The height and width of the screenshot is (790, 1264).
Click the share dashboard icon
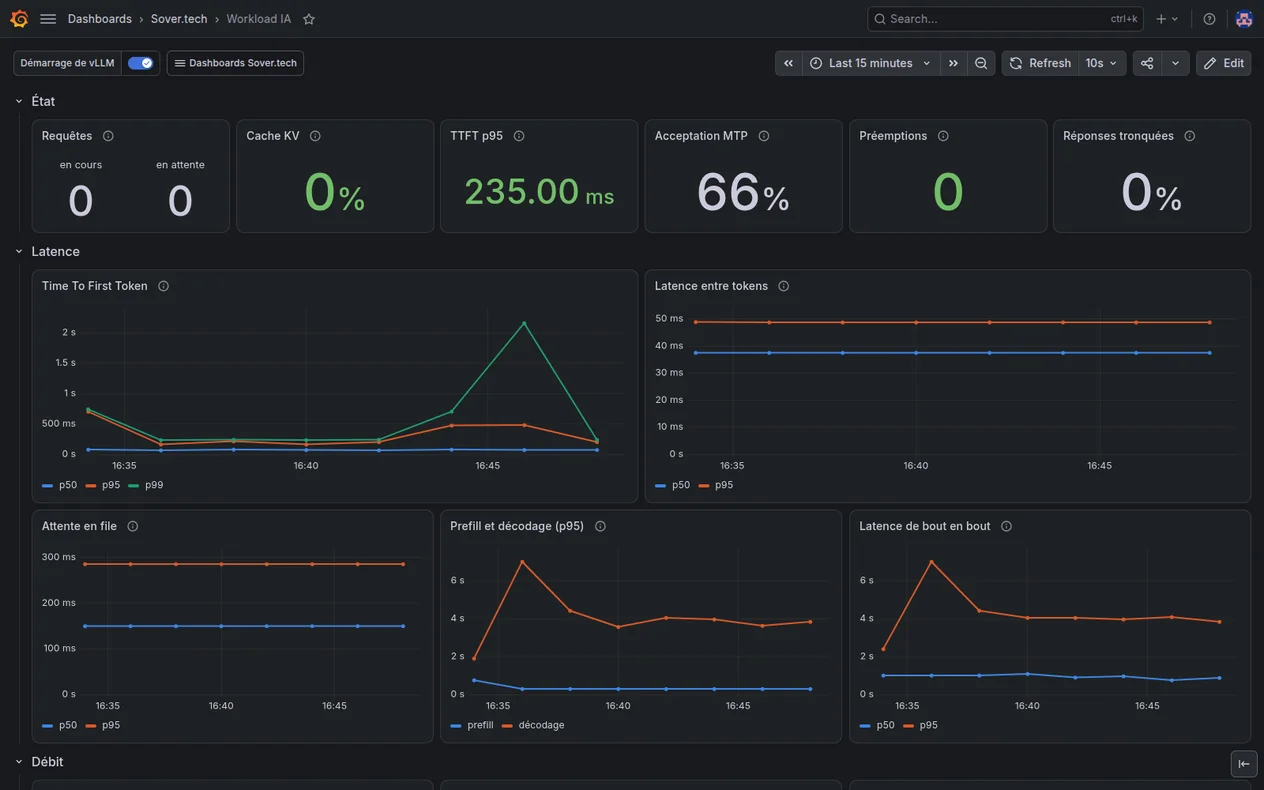pos(1147,63)
